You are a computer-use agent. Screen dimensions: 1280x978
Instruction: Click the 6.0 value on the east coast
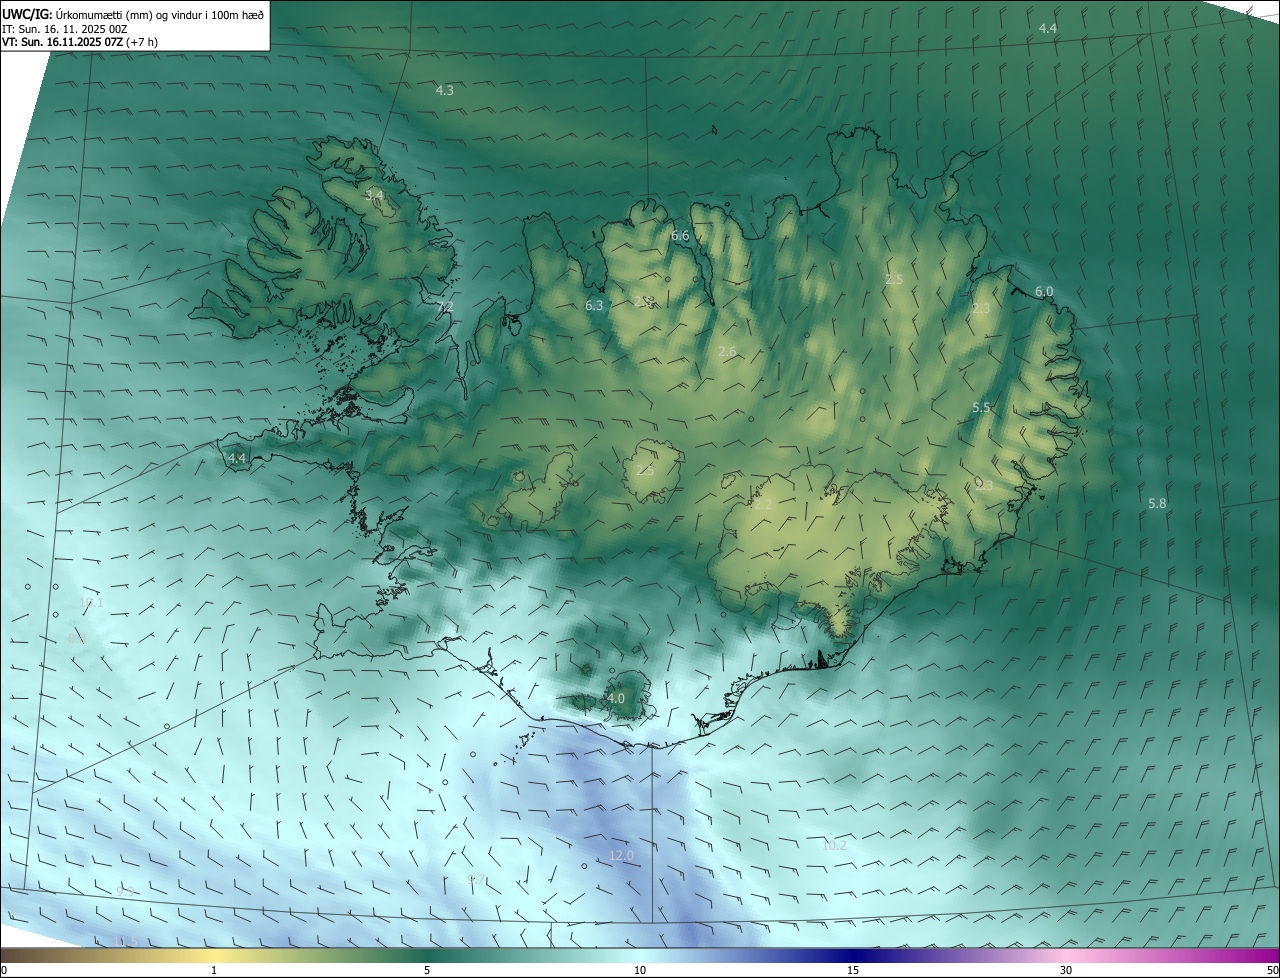click(x=1044, y=292)
